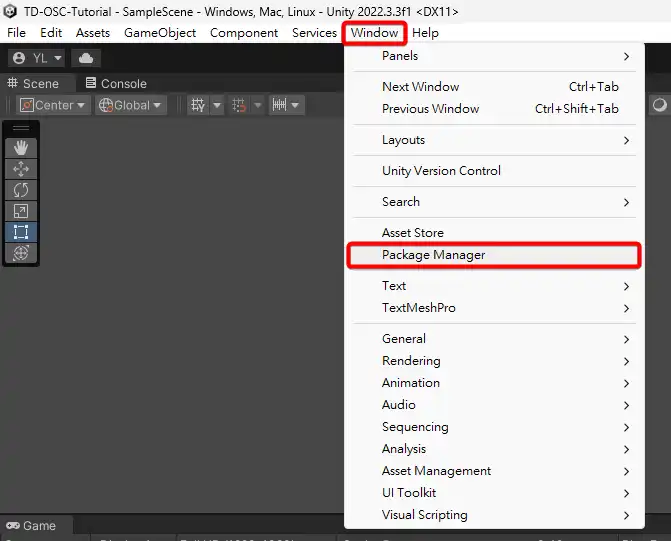Select the Rect tool

coord(21,232)
